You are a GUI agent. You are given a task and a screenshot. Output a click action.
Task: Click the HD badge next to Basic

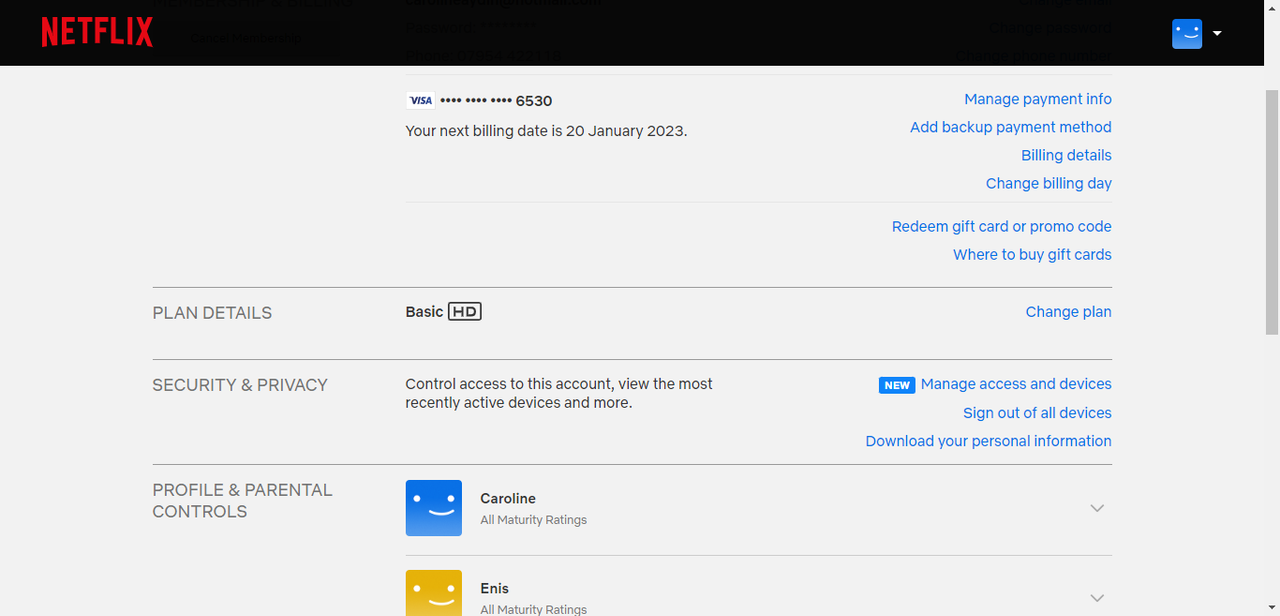click(465, 312)
